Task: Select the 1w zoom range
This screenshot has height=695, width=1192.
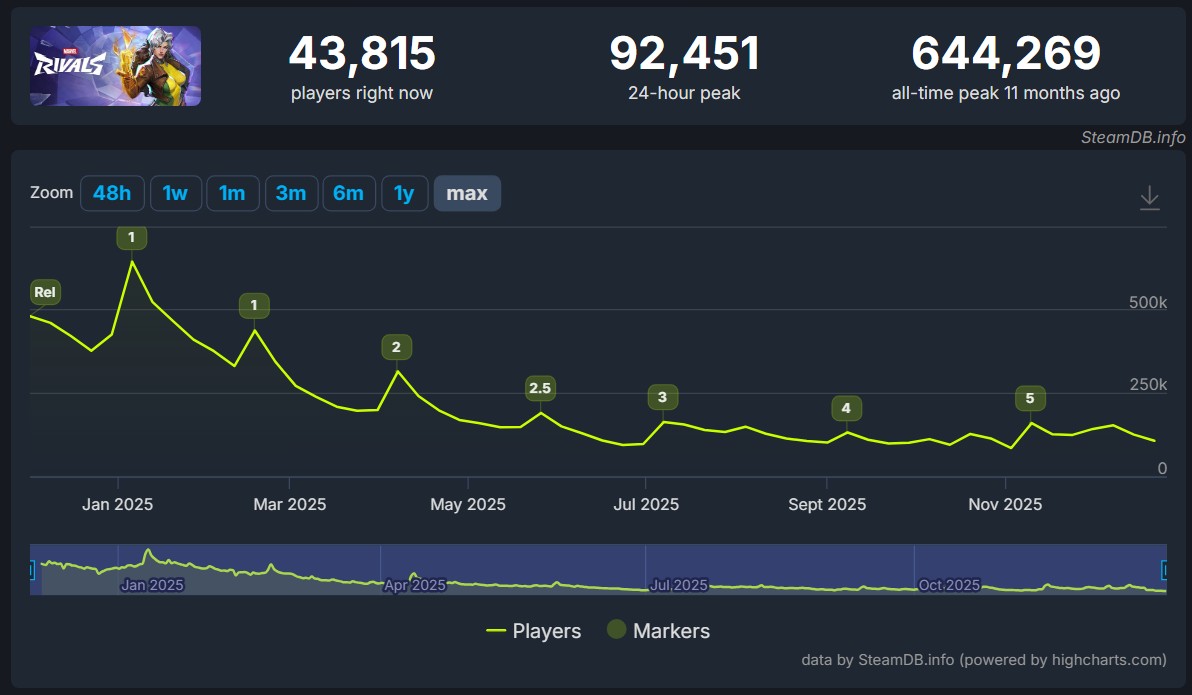Action: click(x=175, y=193)
